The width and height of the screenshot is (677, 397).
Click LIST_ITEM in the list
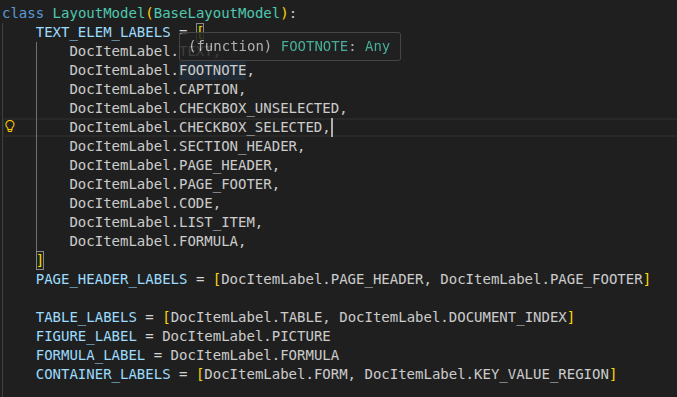coord(217,222)
